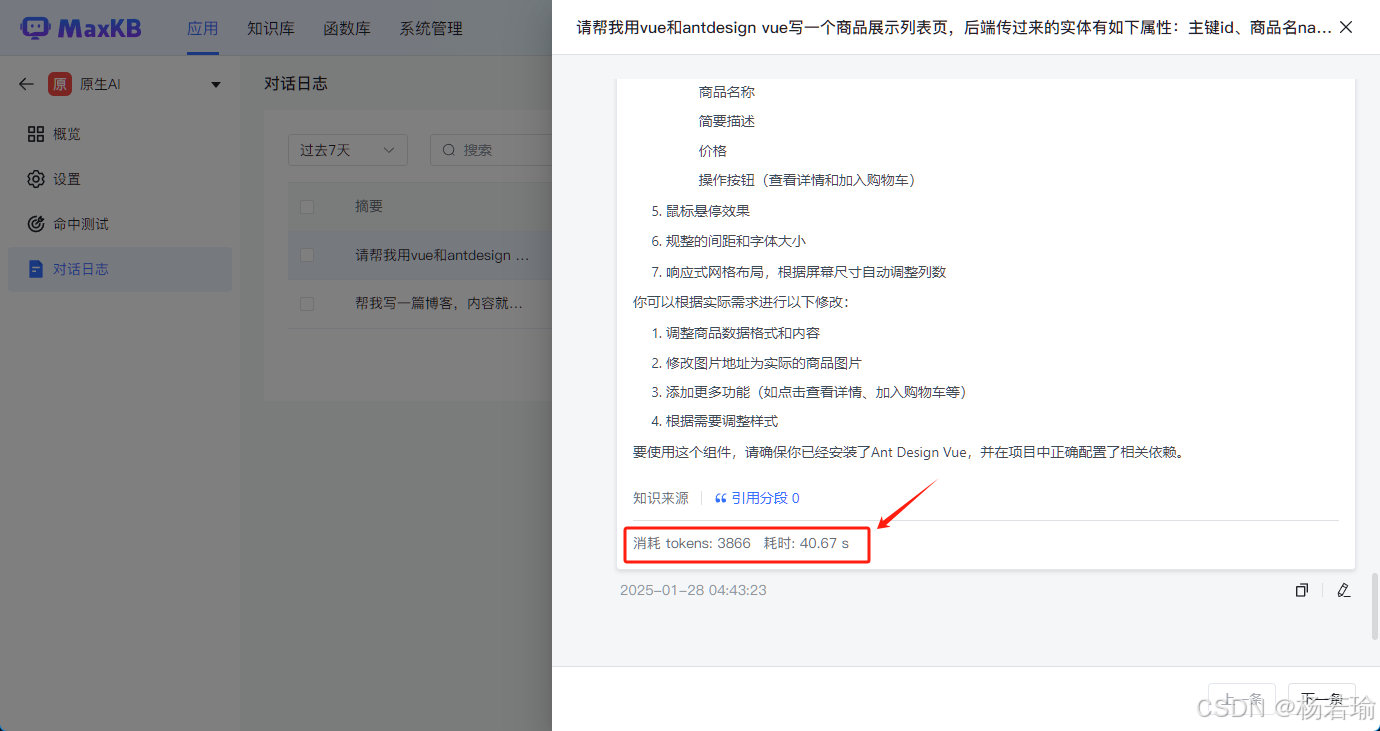Click the 对话日志 document icon

pyautogui.click(x=36, y=269)
